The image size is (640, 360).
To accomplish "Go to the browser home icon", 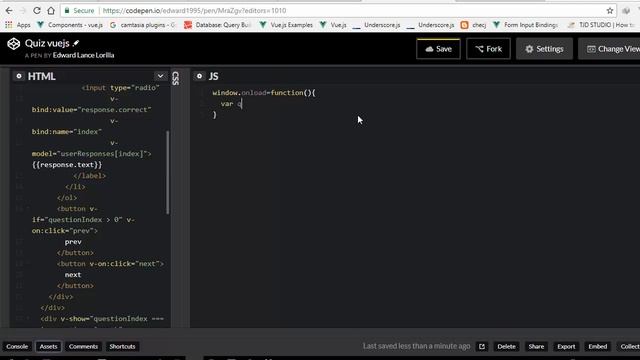I will pos(51,10).
